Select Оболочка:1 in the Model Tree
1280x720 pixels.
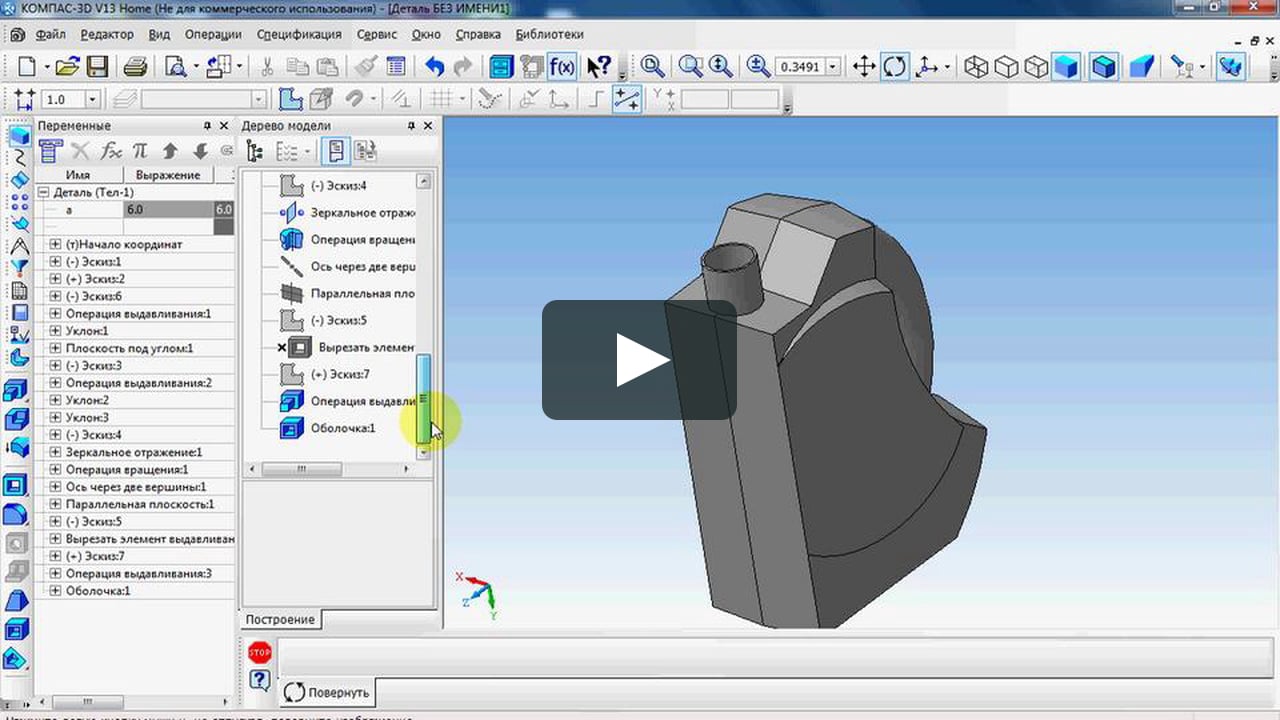[343, 428]
